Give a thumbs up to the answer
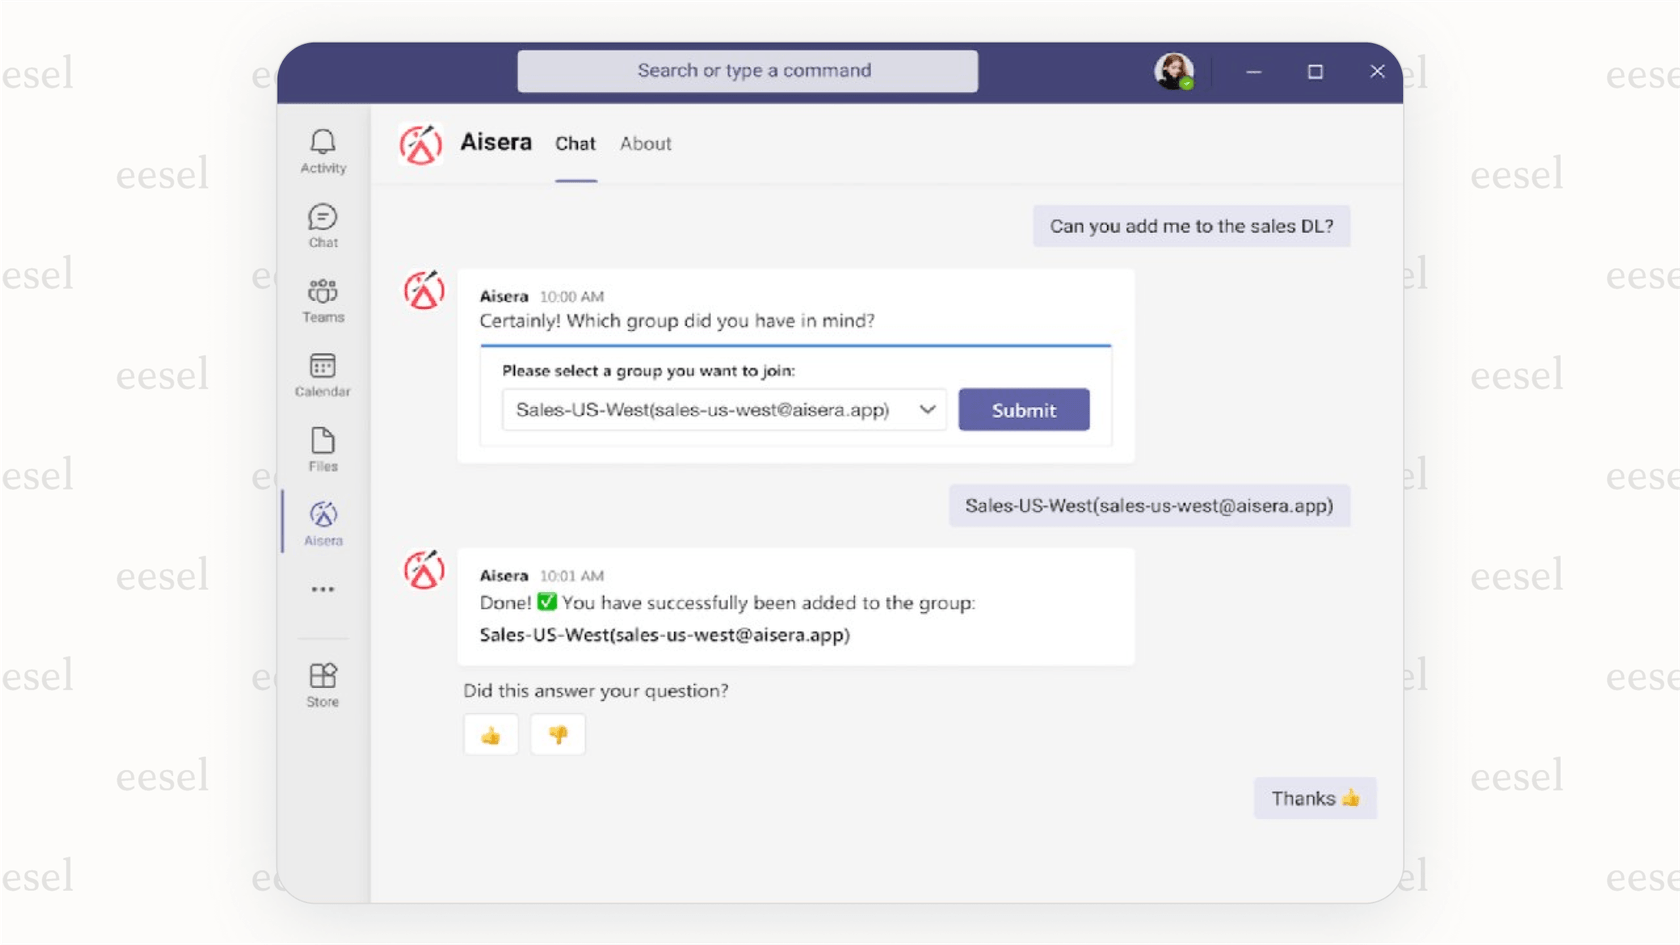 coord(490,734)
